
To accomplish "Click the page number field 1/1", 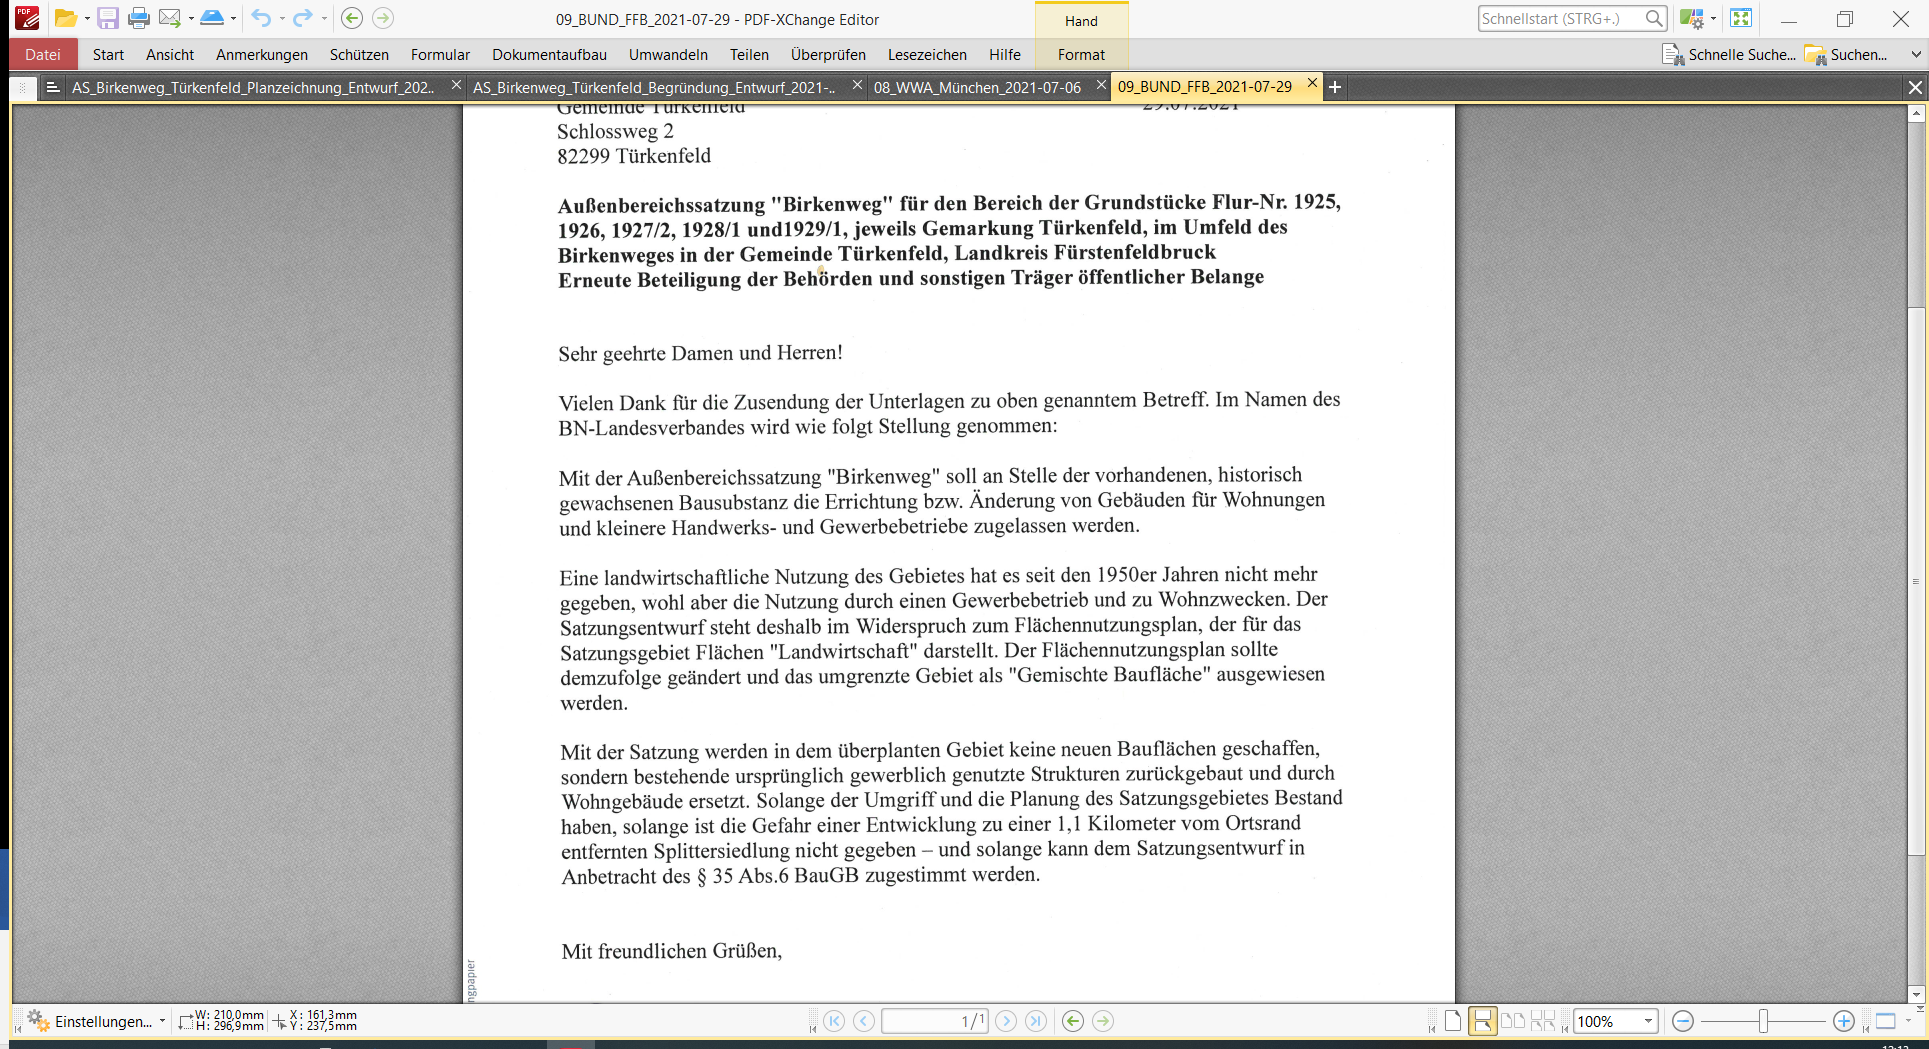I will (935, 1021).
